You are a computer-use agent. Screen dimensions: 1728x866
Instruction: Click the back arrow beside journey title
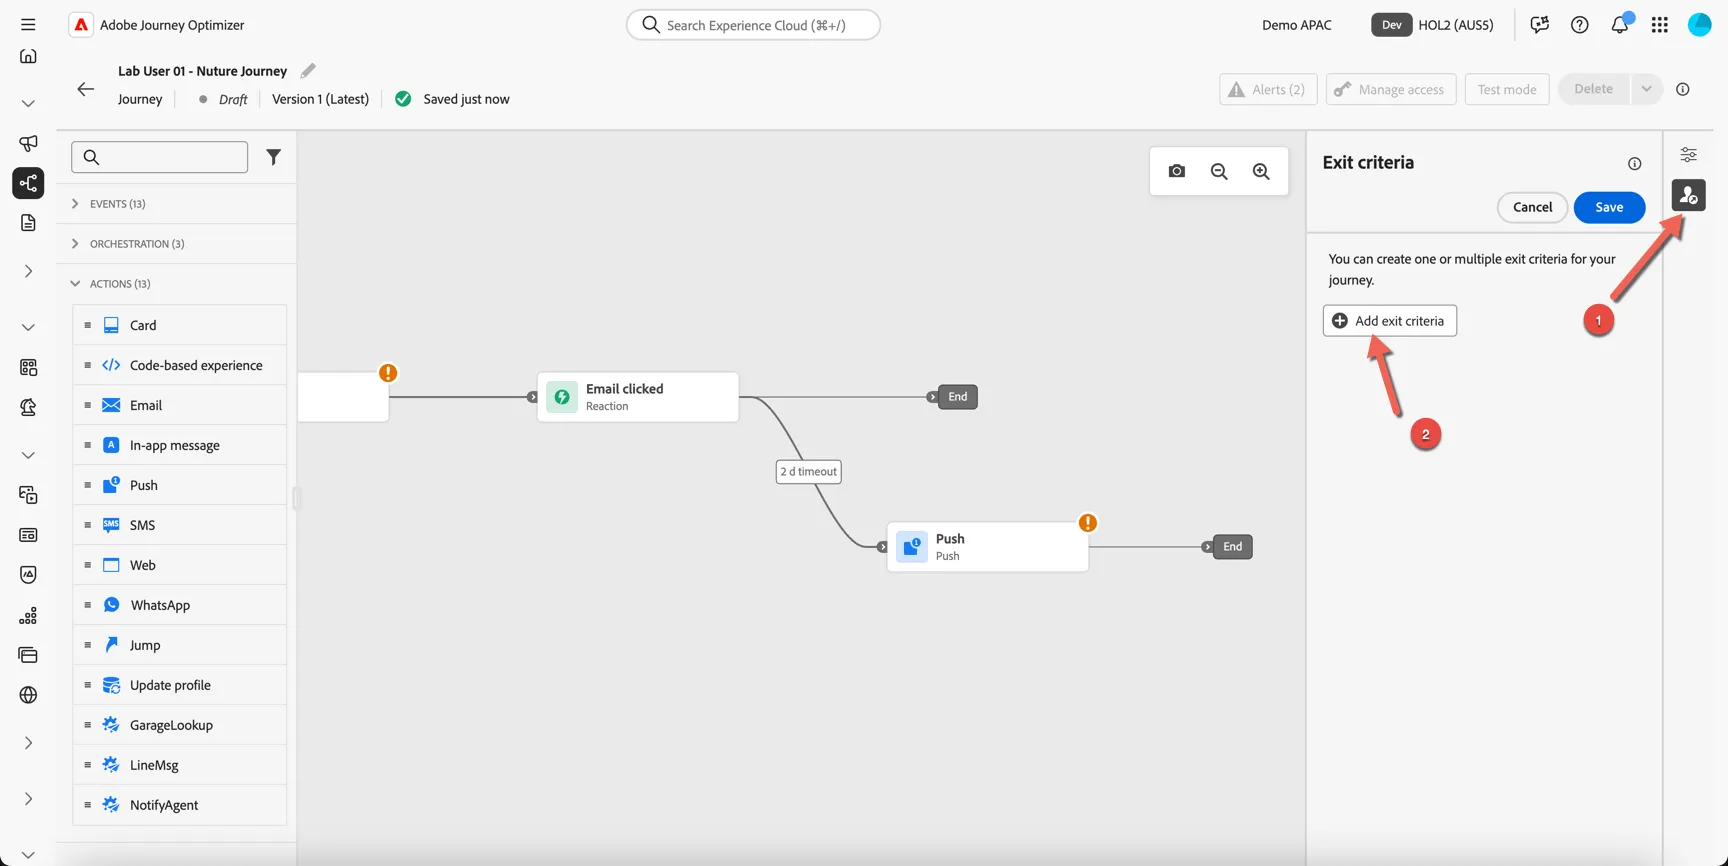86,89
